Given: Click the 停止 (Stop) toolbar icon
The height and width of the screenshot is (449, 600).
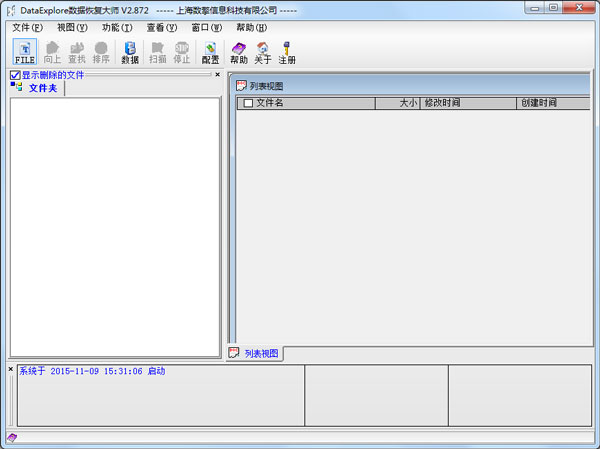Looking at the screenshot, I should point(182,52).
